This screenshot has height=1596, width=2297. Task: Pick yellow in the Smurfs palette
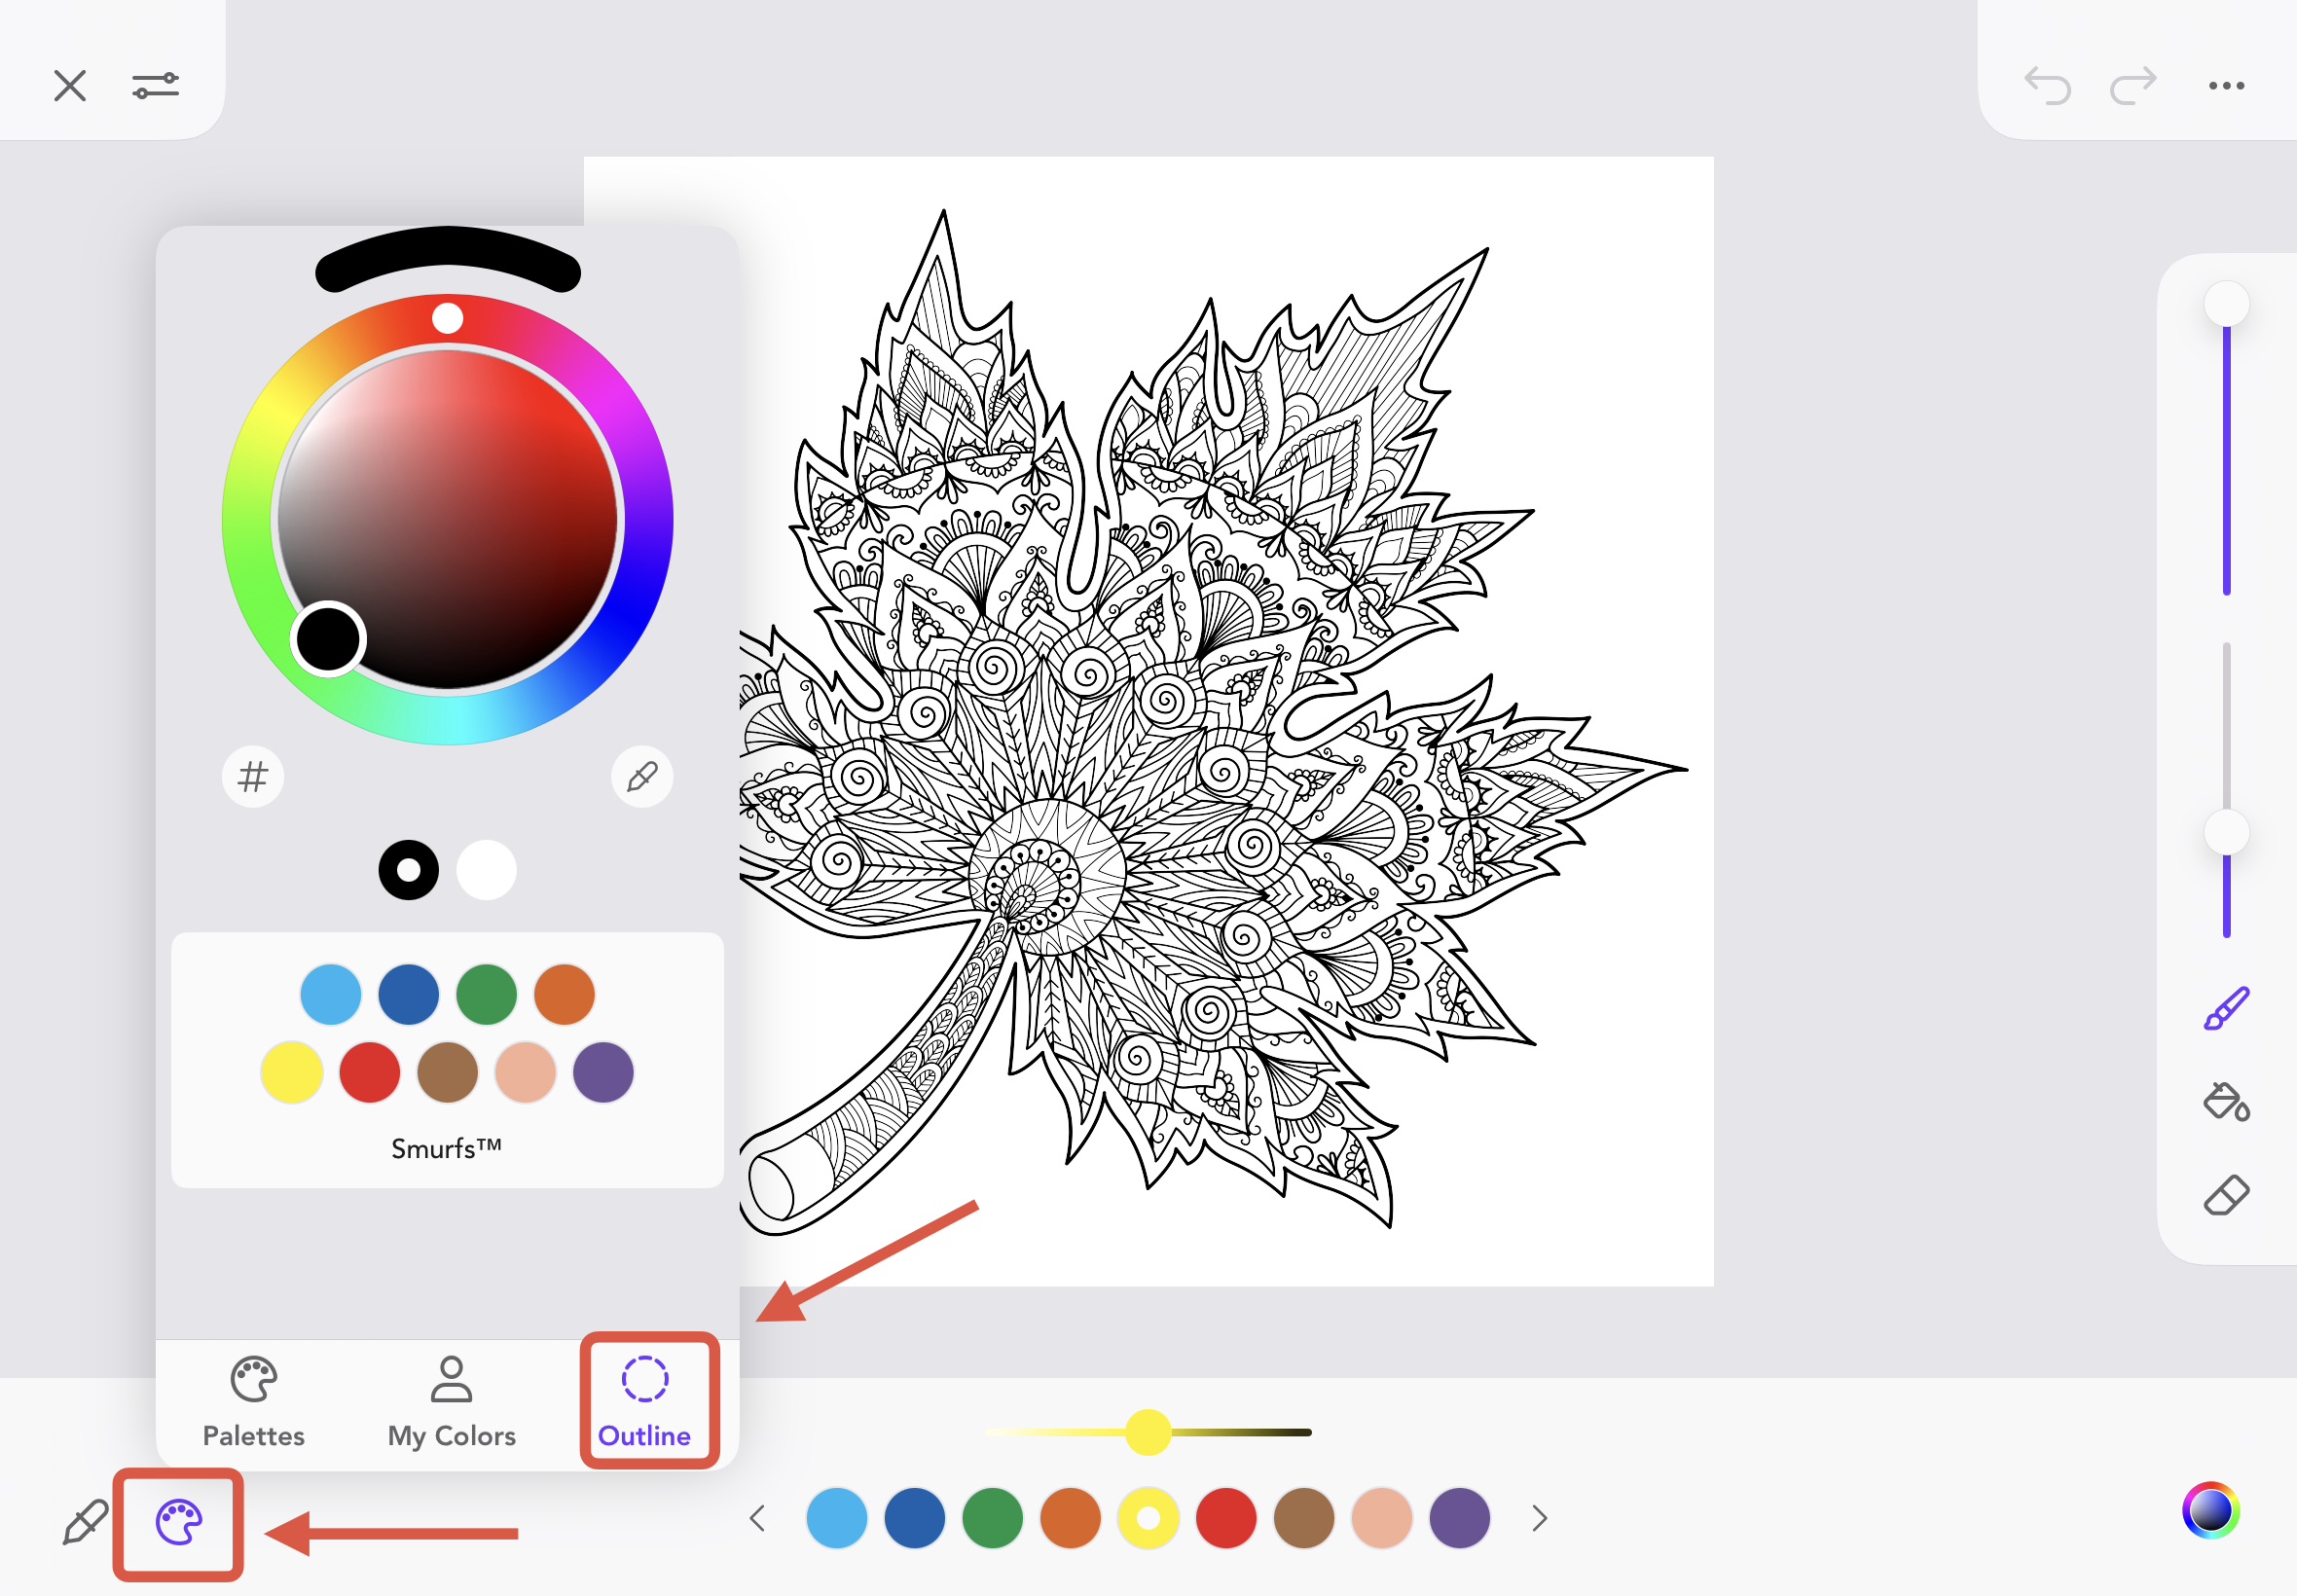coord(292,1072)
